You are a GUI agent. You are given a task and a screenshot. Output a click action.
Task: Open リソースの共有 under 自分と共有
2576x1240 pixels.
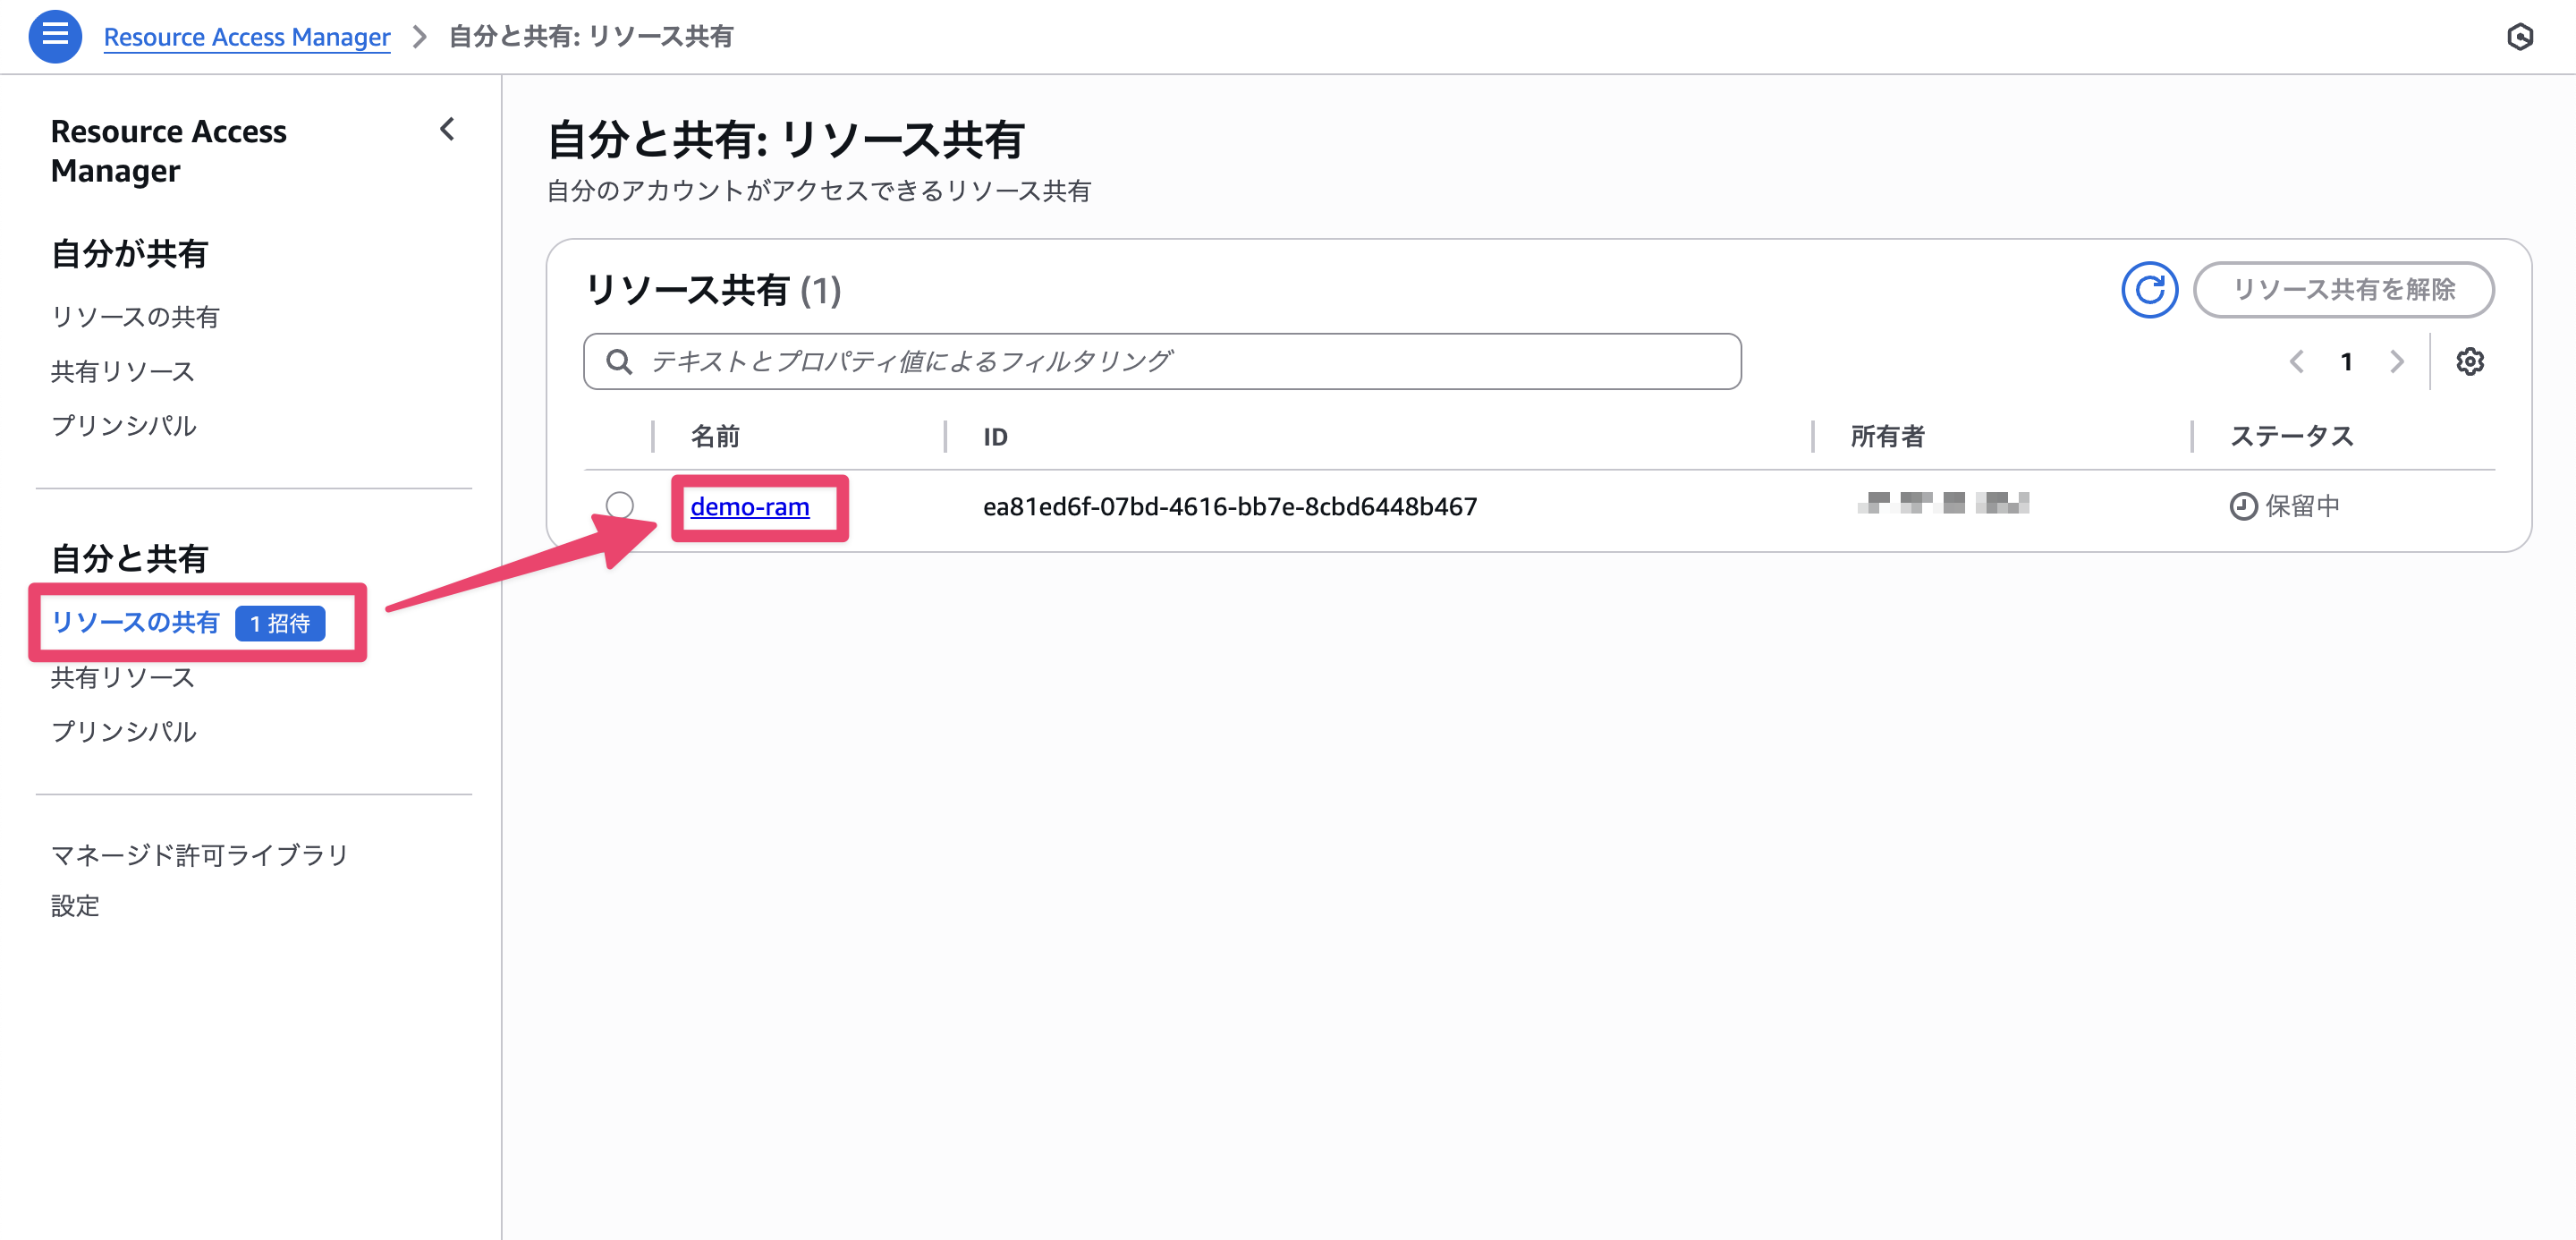tap(135, 622)
